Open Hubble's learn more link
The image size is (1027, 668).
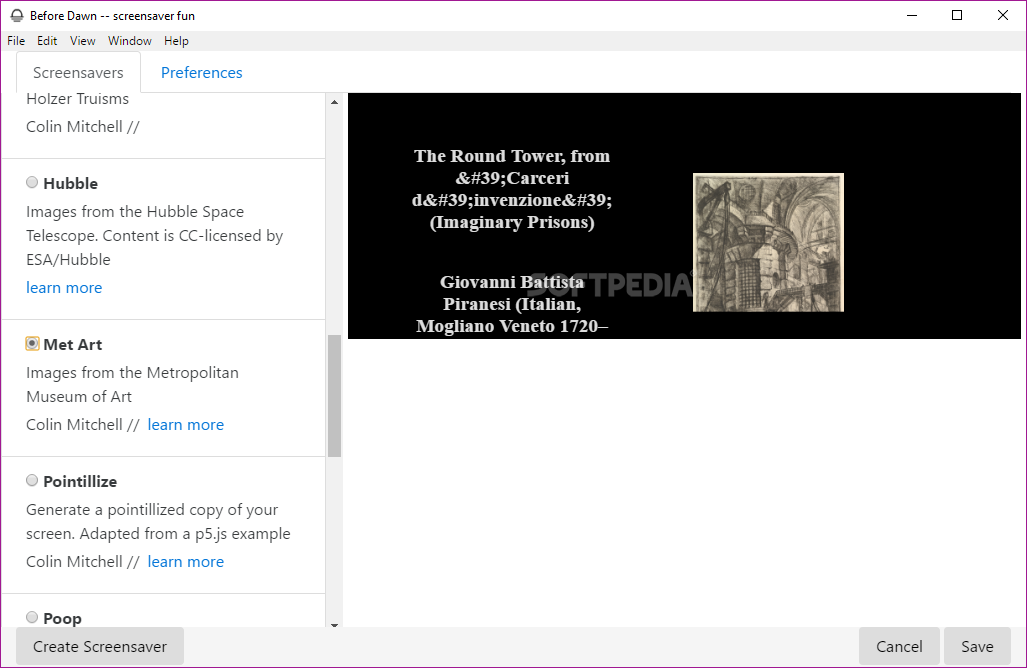64,288
